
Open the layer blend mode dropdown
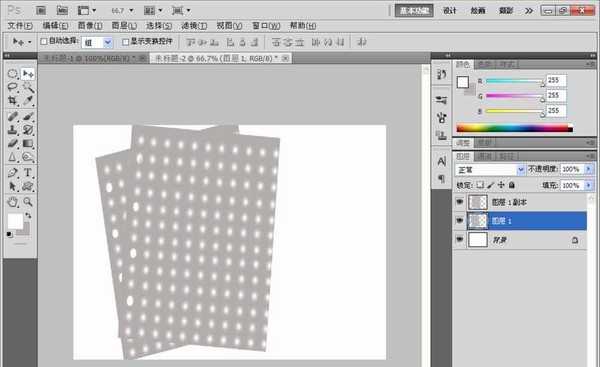(x=490, y=169)
